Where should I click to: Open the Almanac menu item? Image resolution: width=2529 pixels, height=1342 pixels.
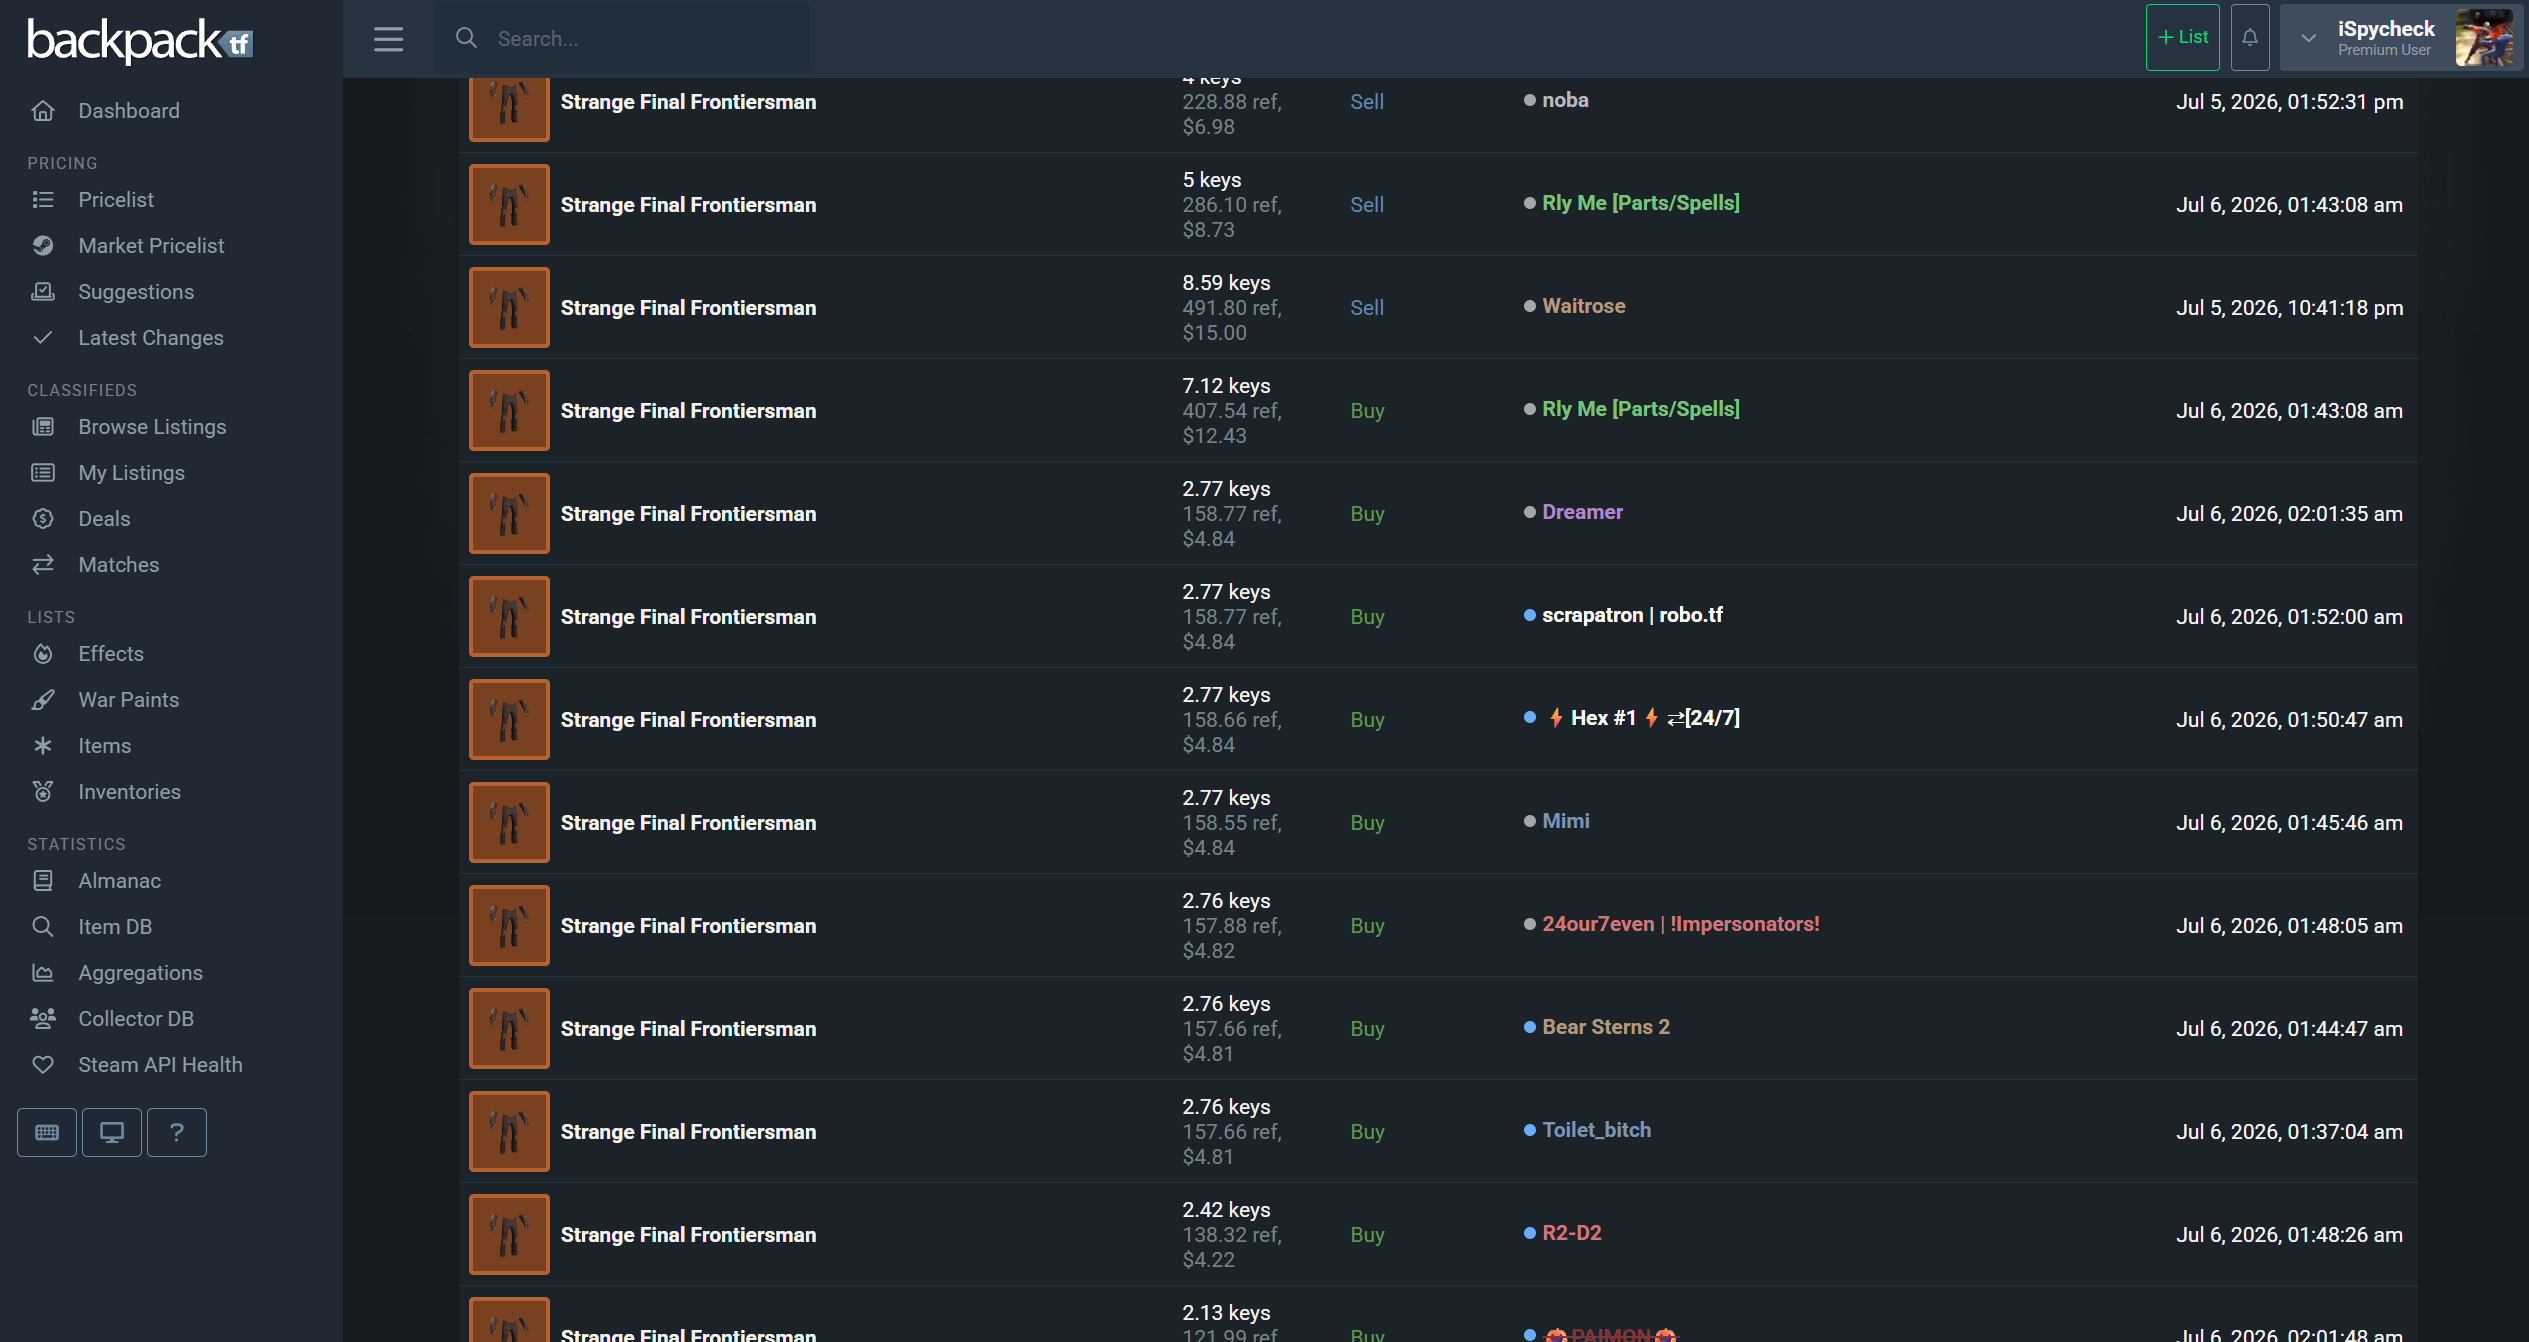click(x=120, y=881)
